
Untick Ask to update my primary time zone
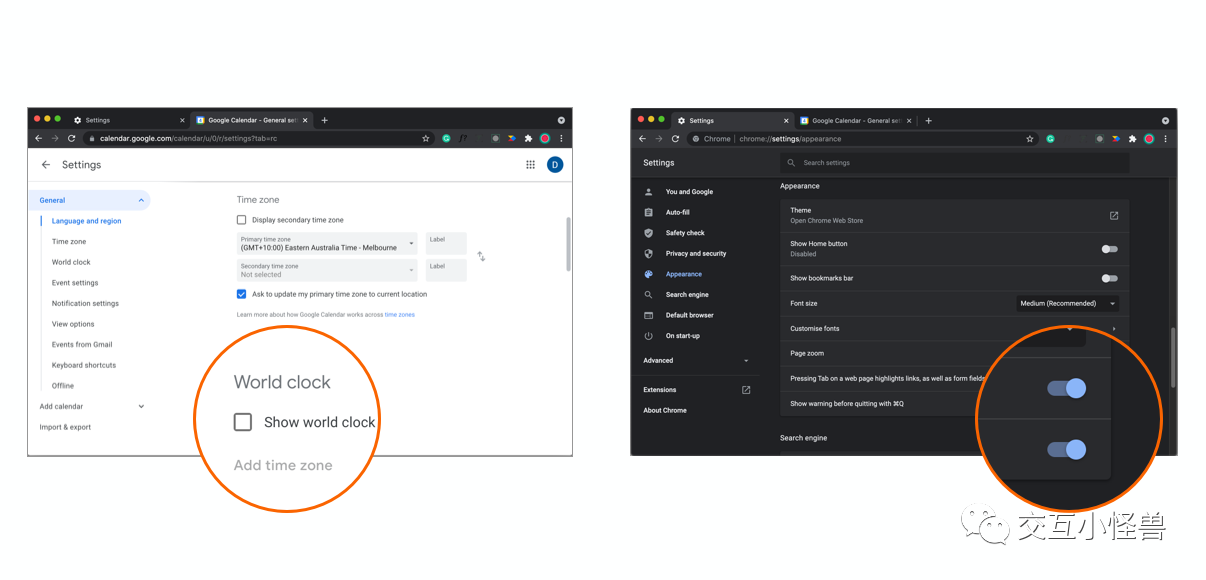point(241,294)
